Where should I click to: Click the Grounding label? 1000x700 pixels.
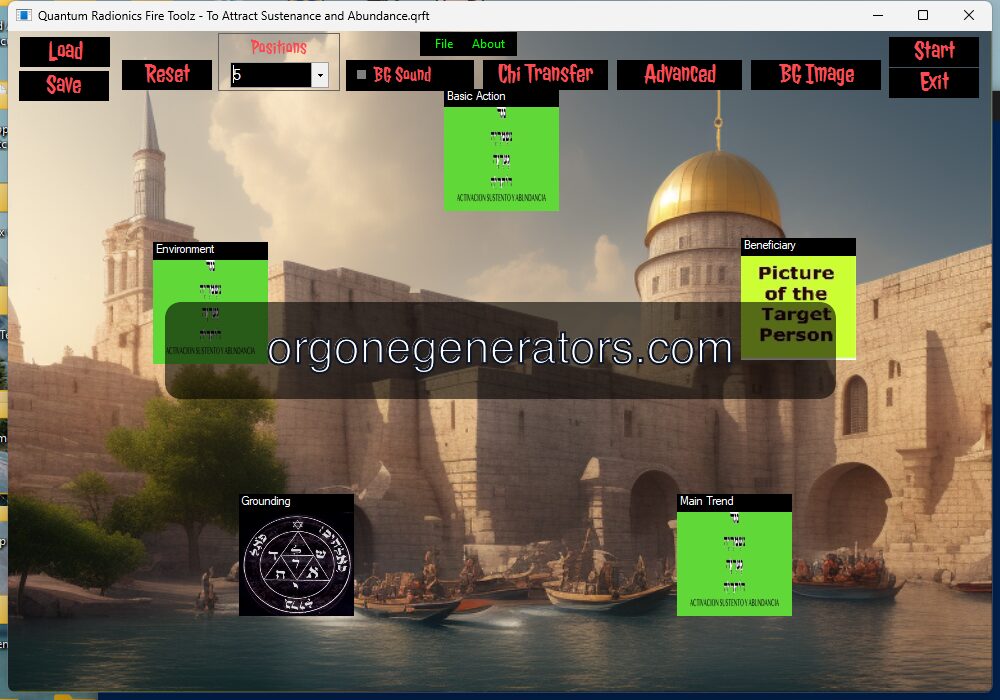click(265, 501)
